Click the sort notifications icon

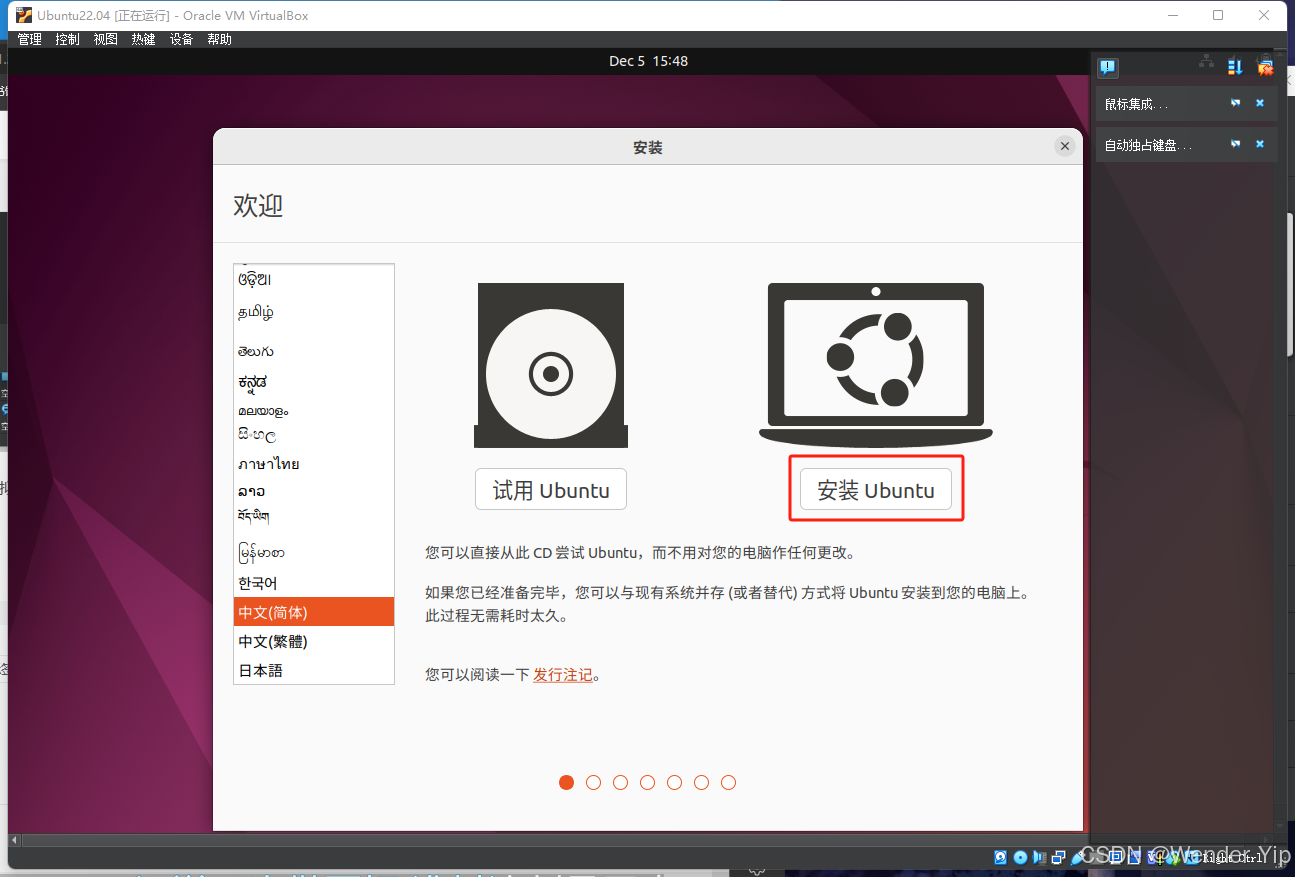point(1235,67)
